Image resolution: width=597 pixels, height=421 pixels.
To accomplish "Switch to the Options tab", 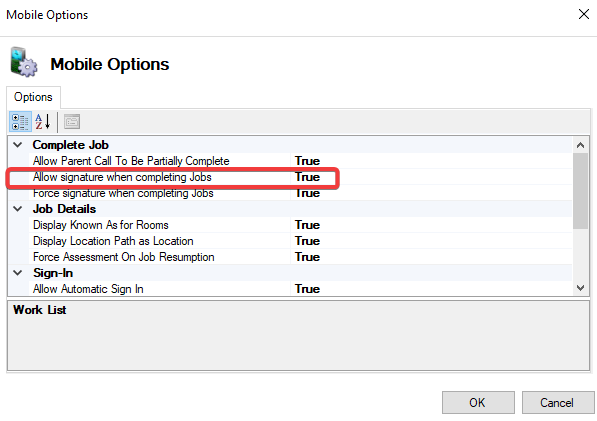I will 33,97.
